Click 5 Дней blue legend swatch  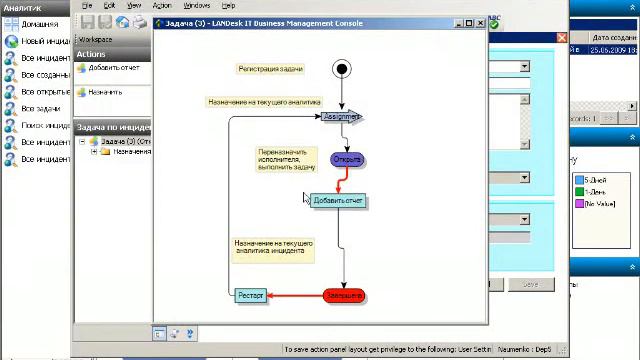[x=579, y=180]
